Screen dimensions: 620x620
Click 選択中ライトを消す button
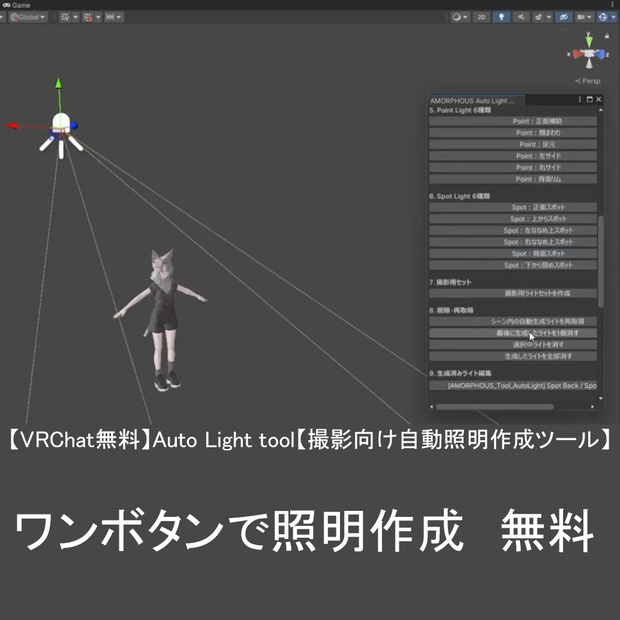click(513, 344)
